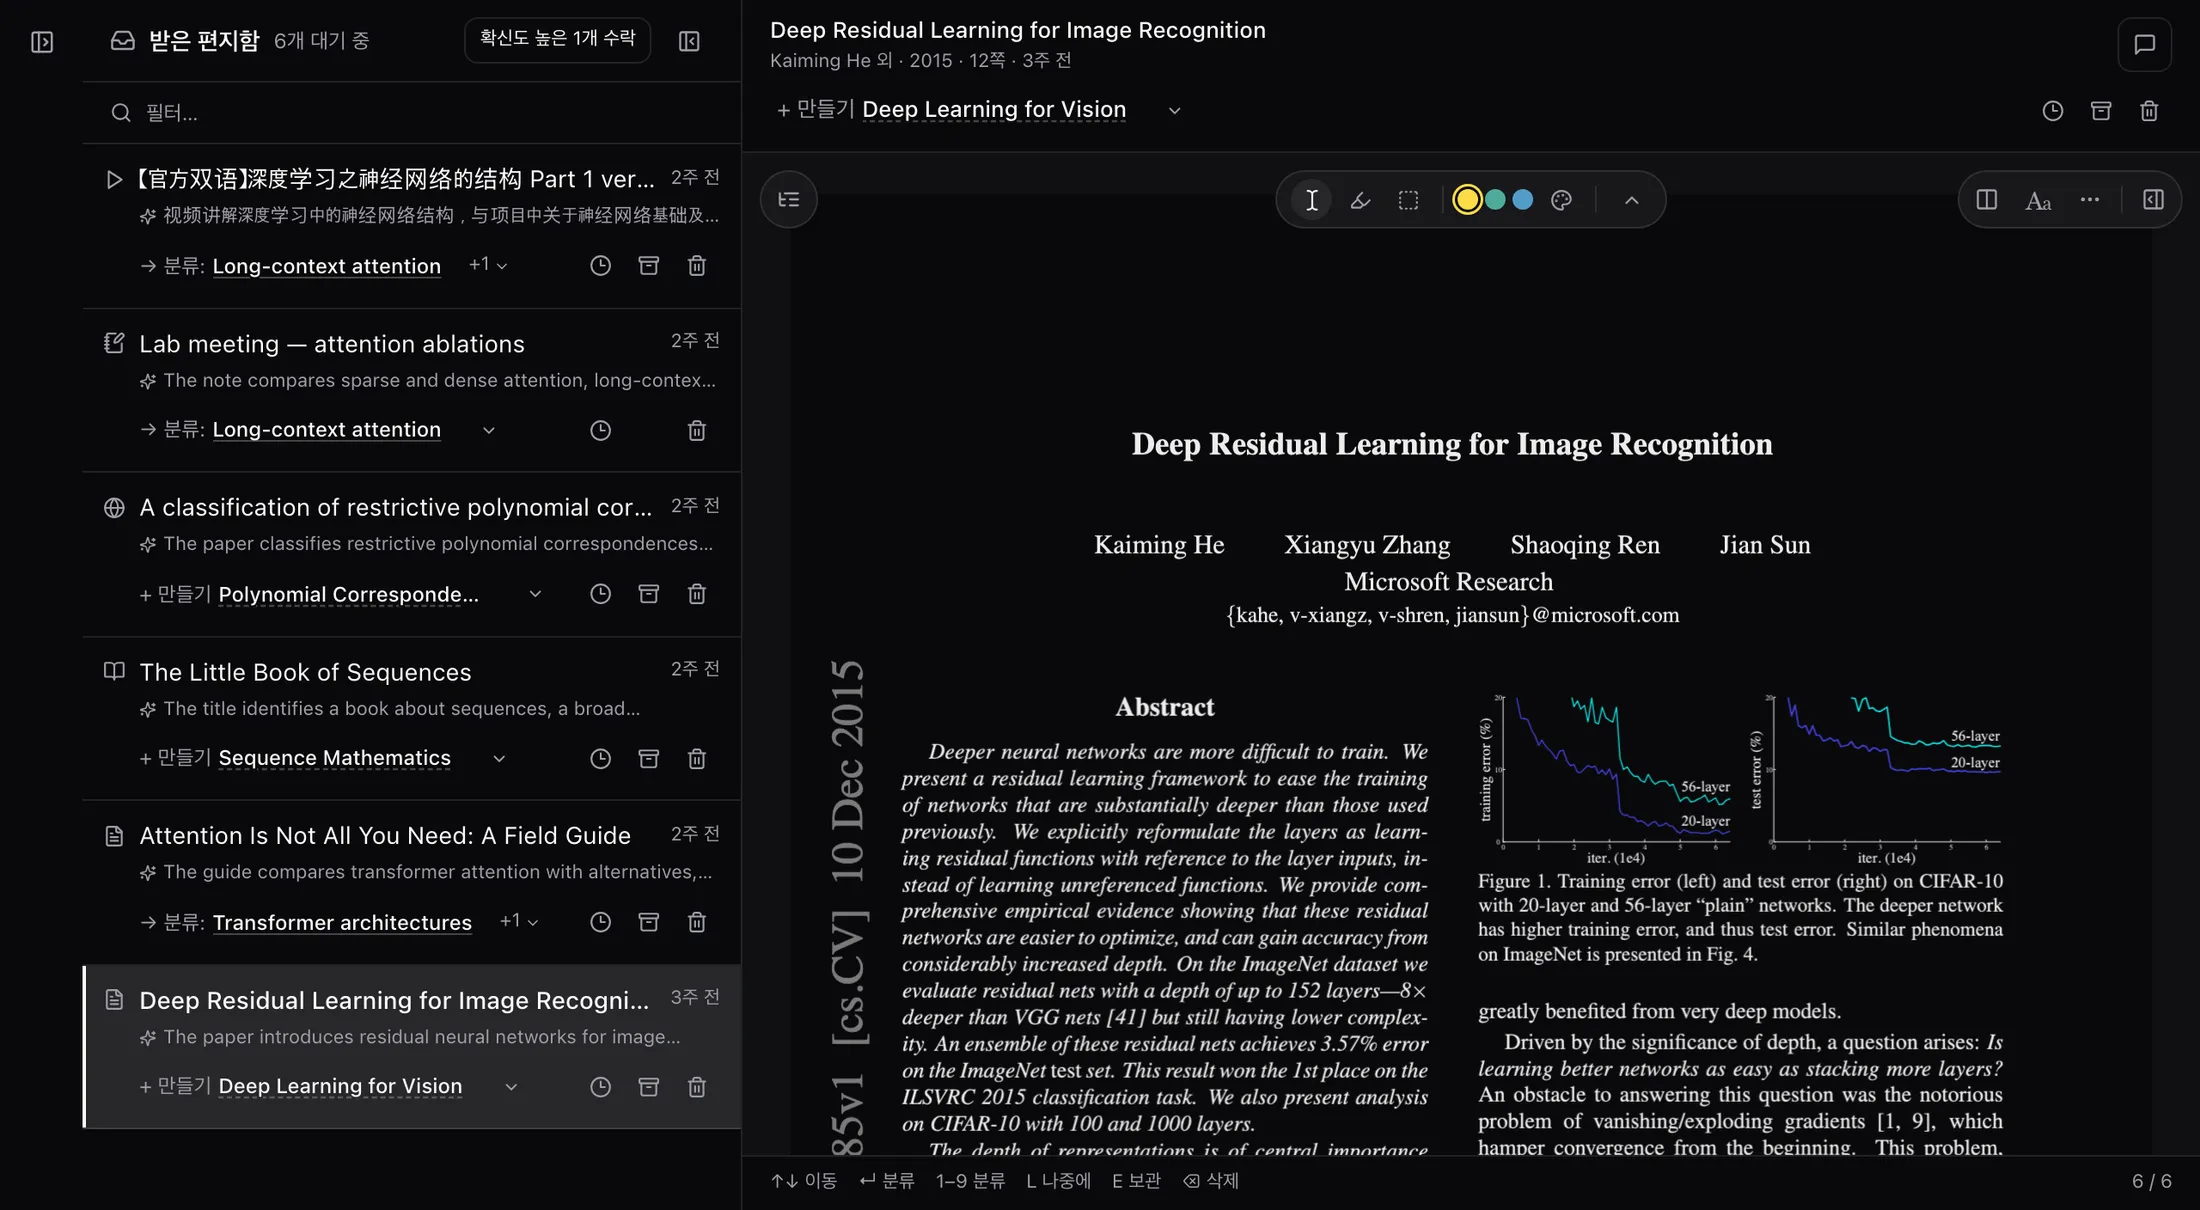The height and width of the screenshot is (1210, 2200).
Task: Open the color palette picker
Action: [1561, 200]
